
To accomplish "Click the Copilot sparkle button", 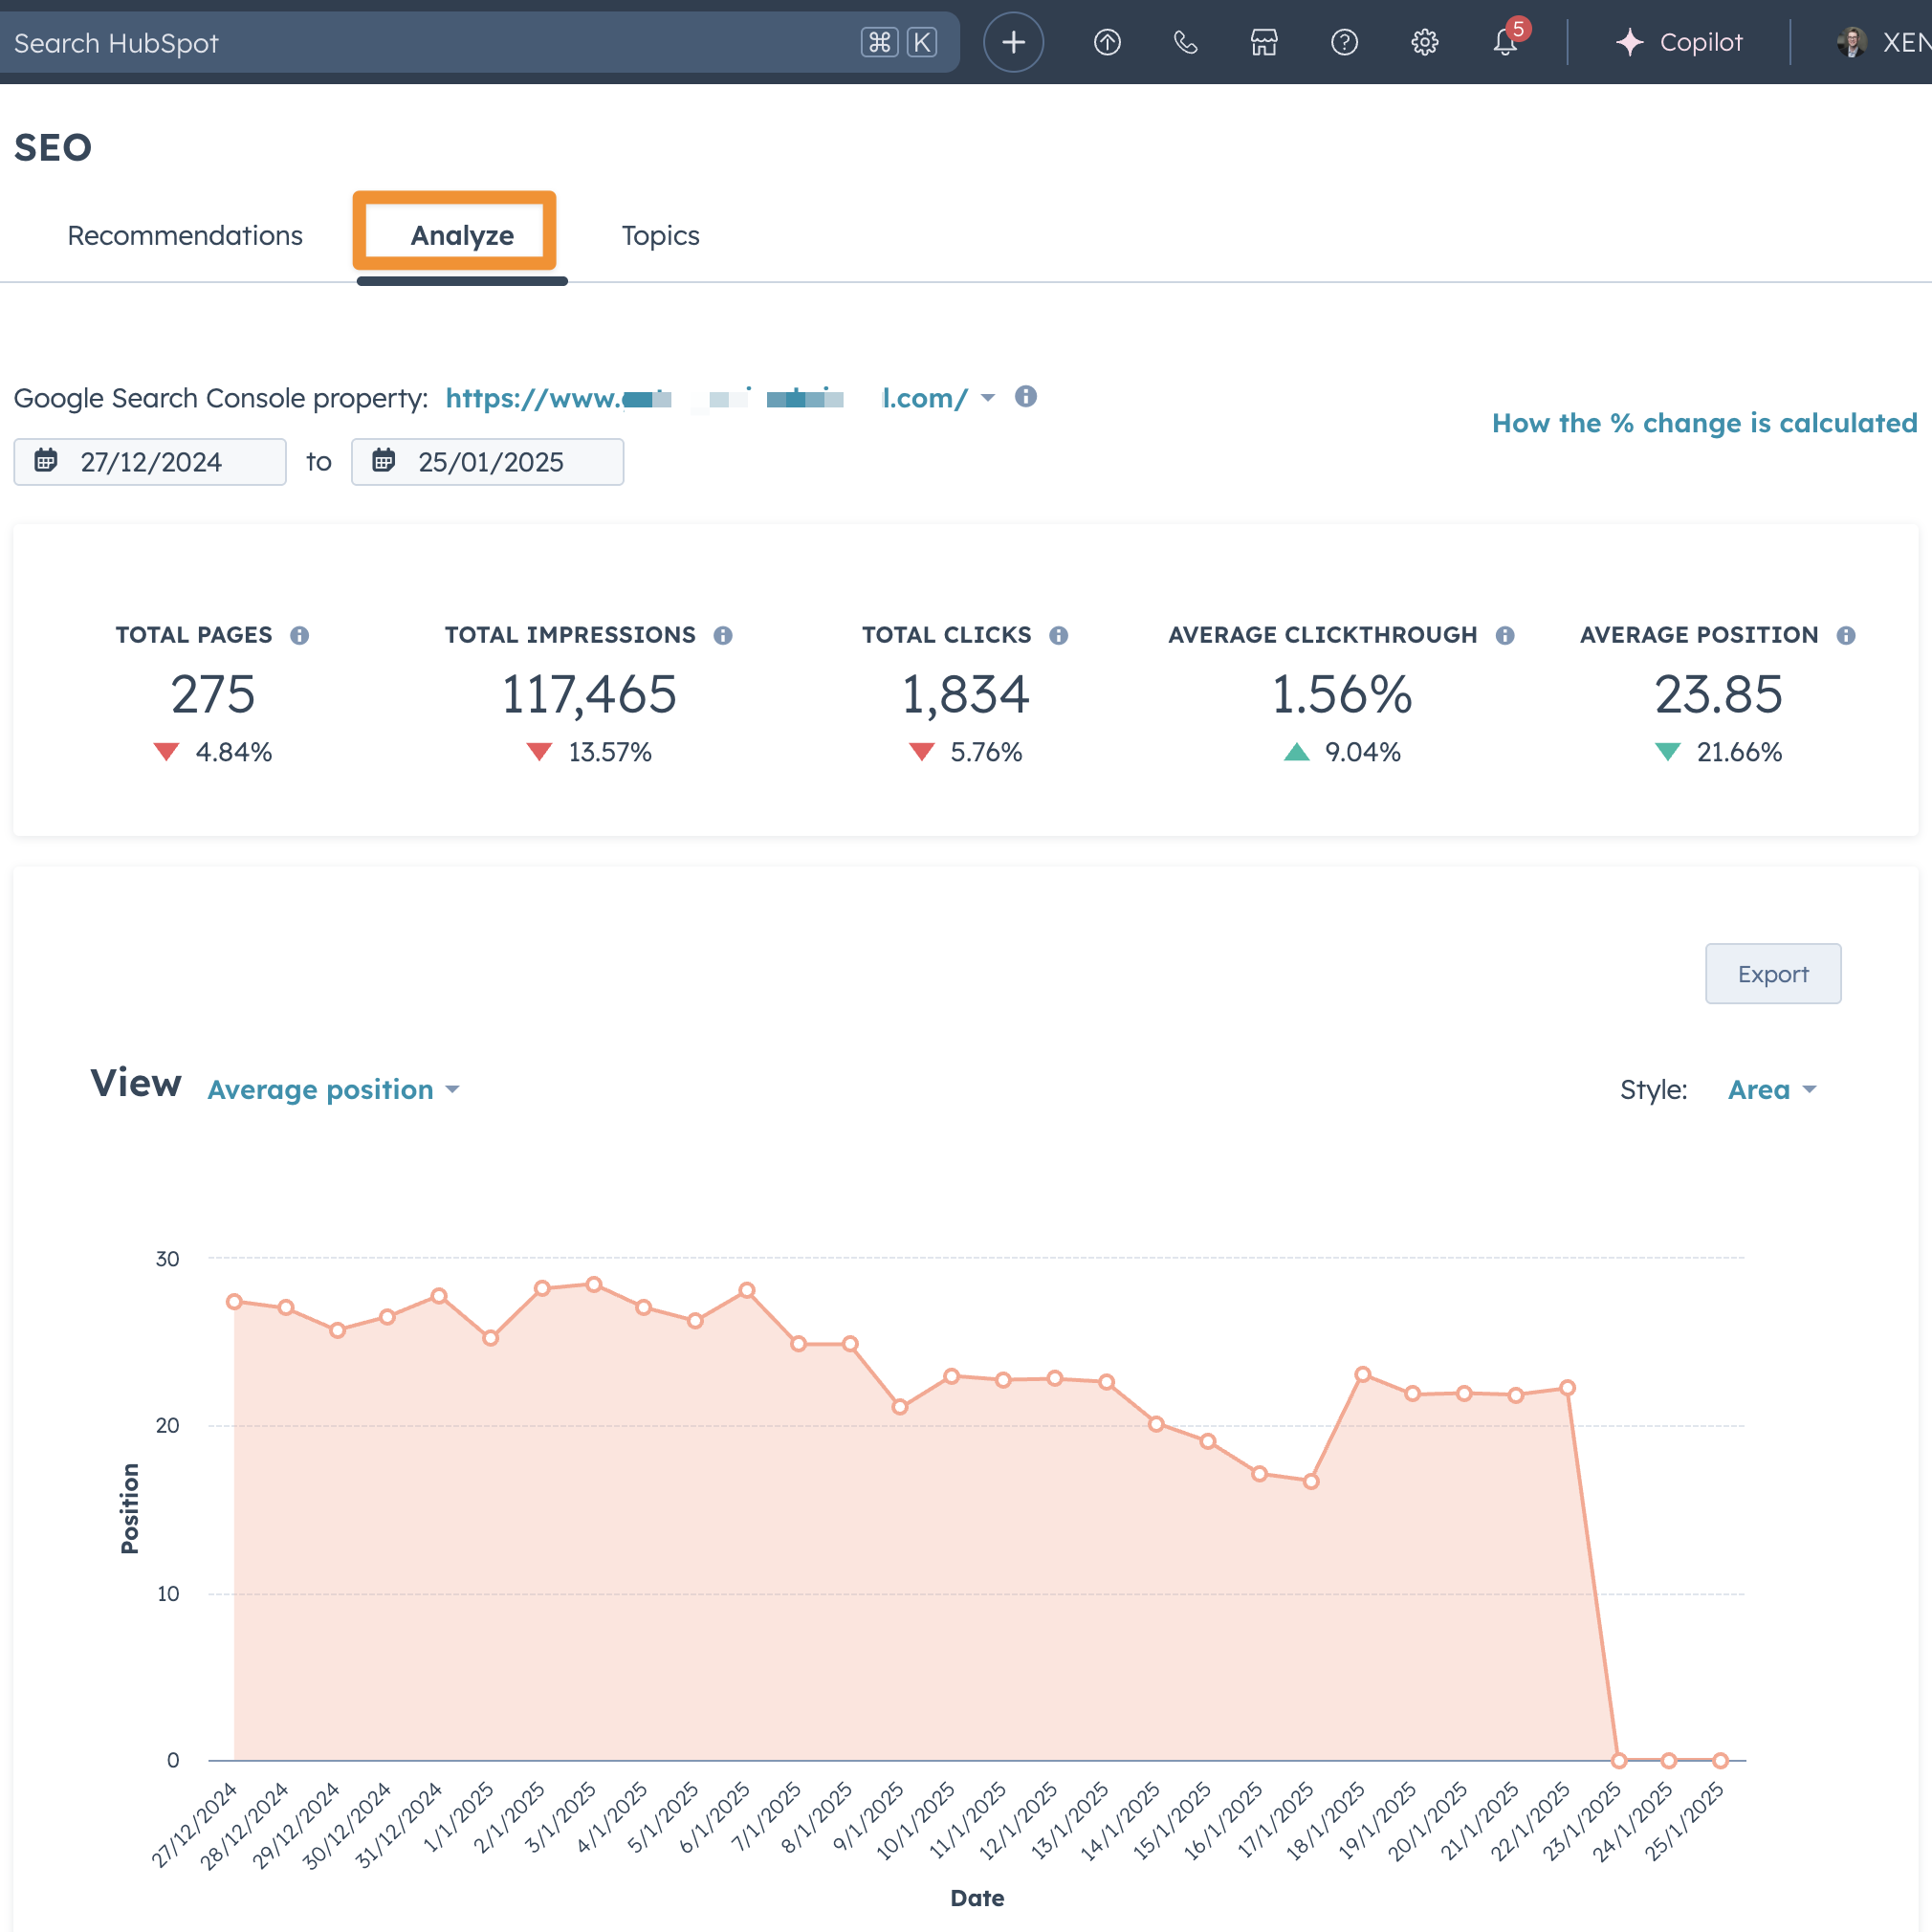I will coord(1679,42).
